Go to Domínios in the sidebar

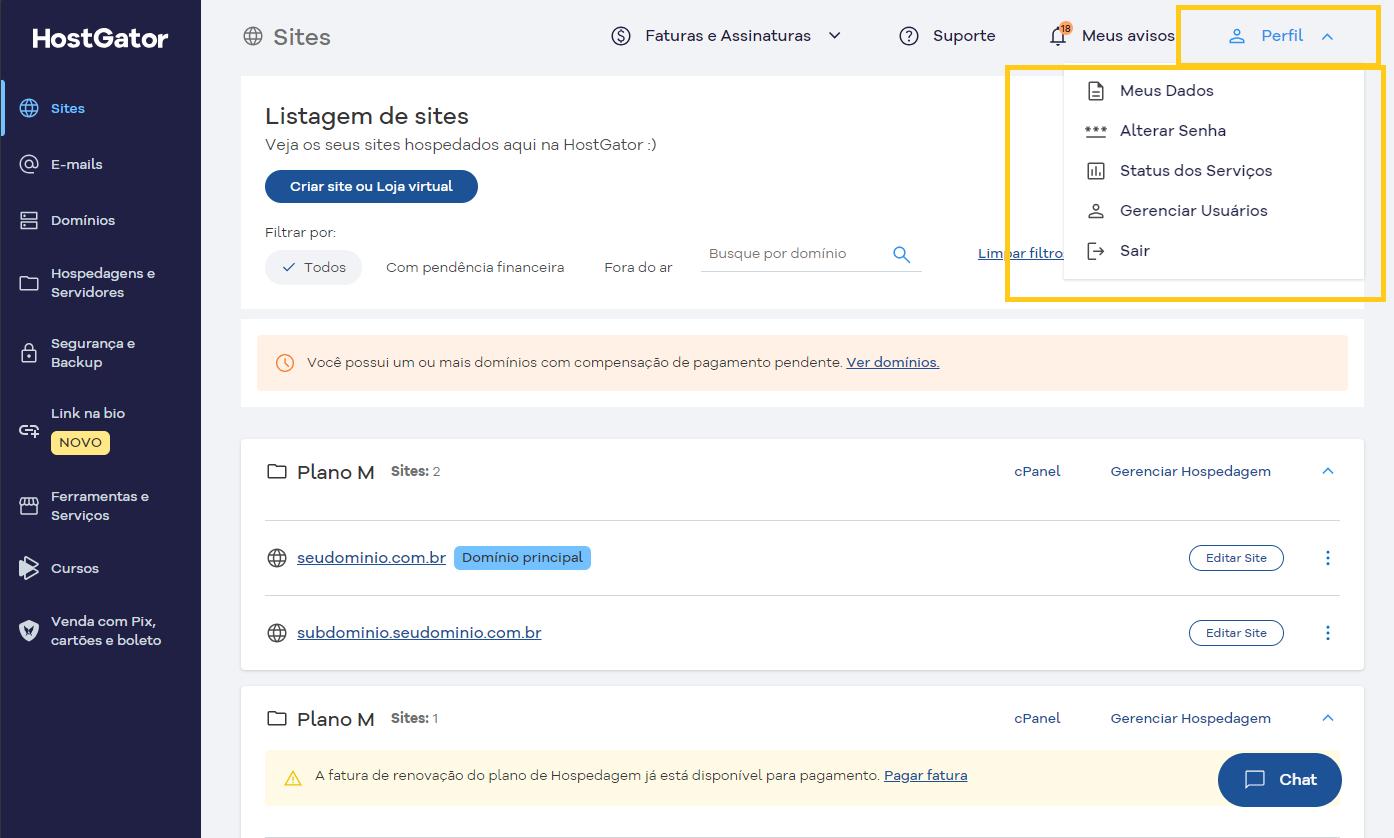[x=83, y=220]
